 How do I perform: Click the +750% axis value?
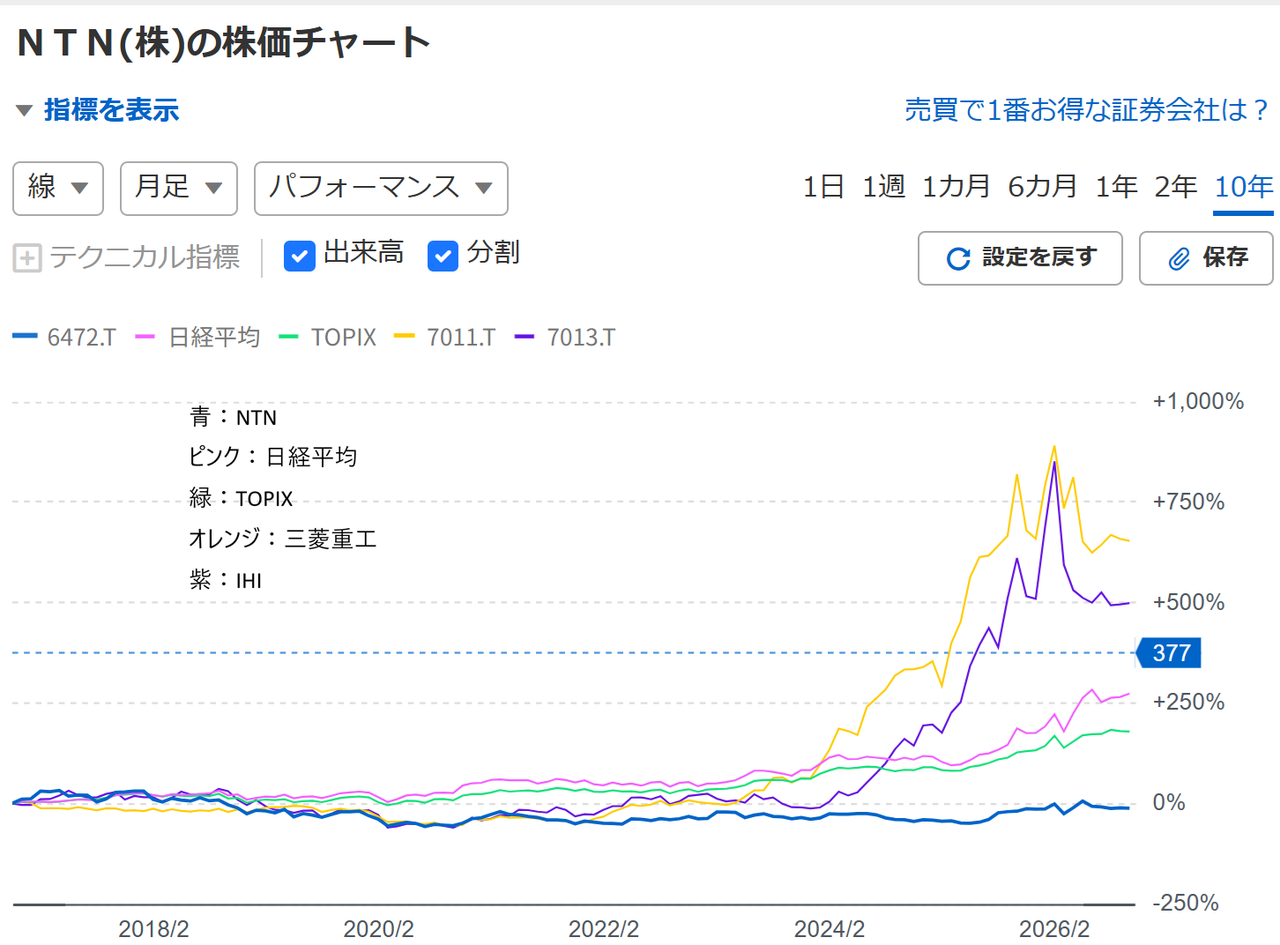tap(1189, 502)
